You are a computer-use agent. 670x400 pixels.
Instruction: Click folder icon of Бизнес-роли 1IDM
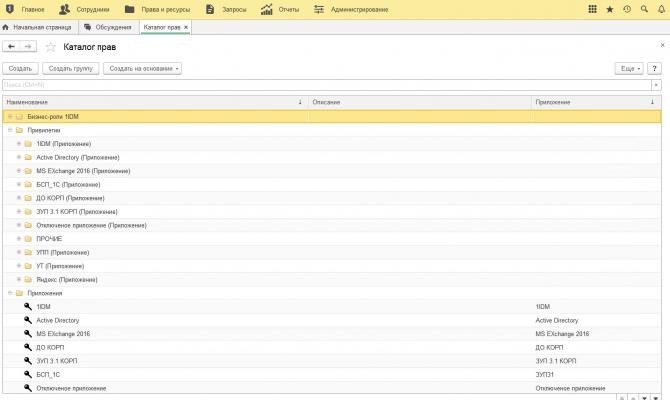click(19, 116)
